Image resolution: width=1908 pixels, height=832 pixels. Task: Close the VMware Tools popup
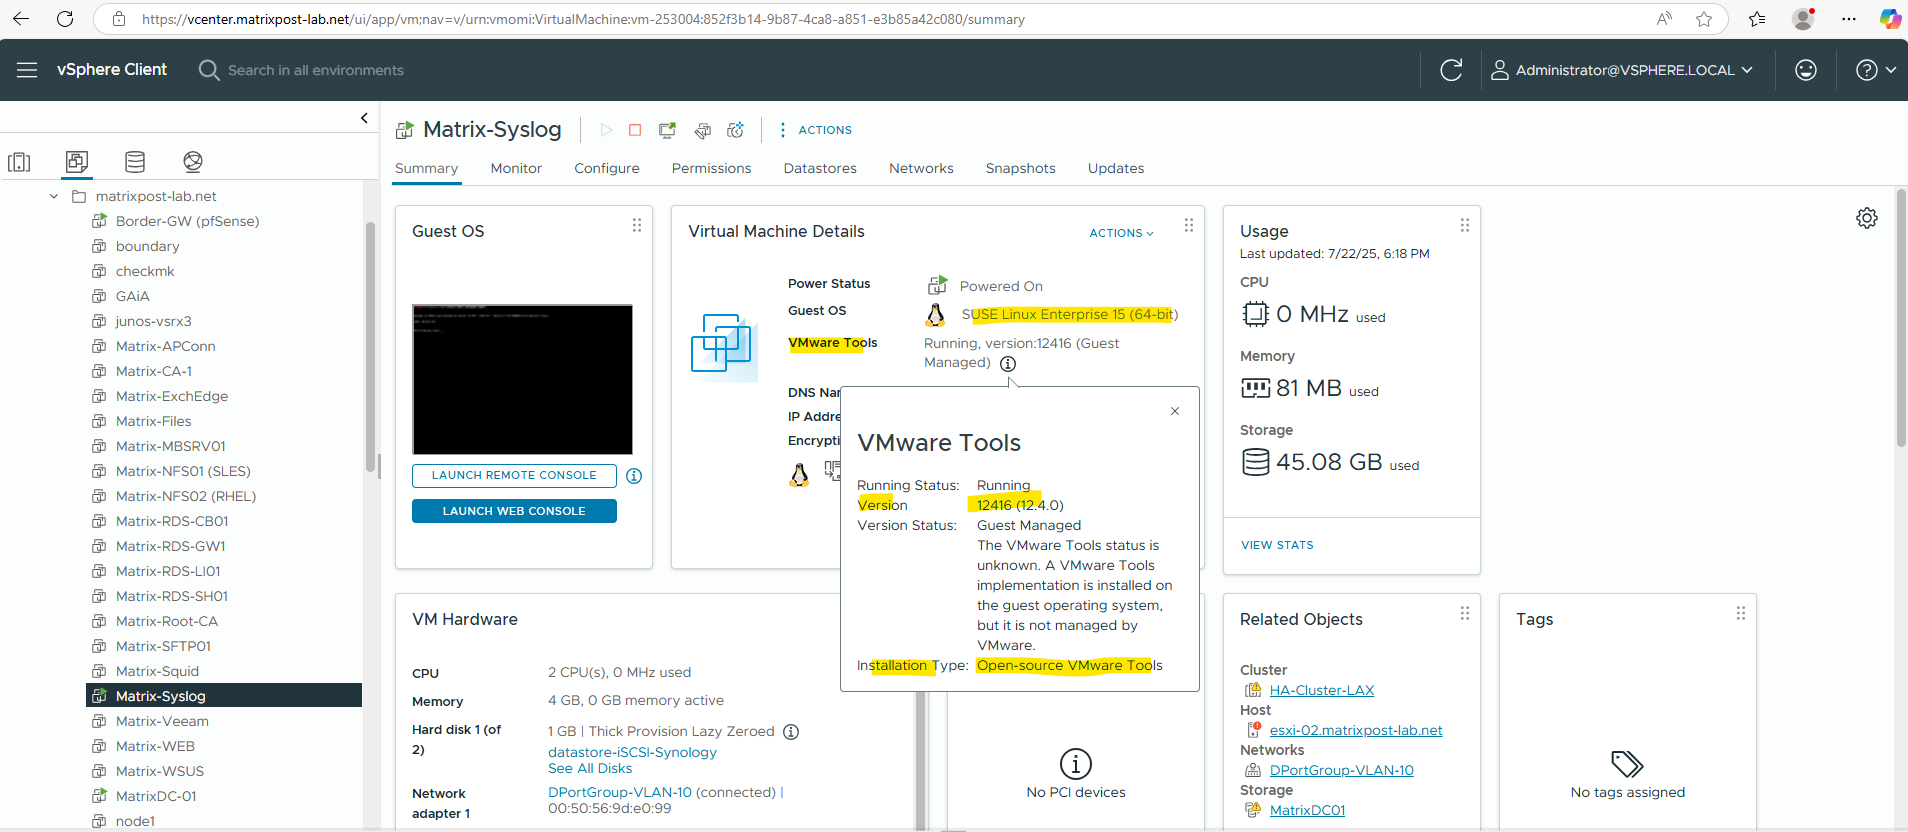[x=1175, y=411]
